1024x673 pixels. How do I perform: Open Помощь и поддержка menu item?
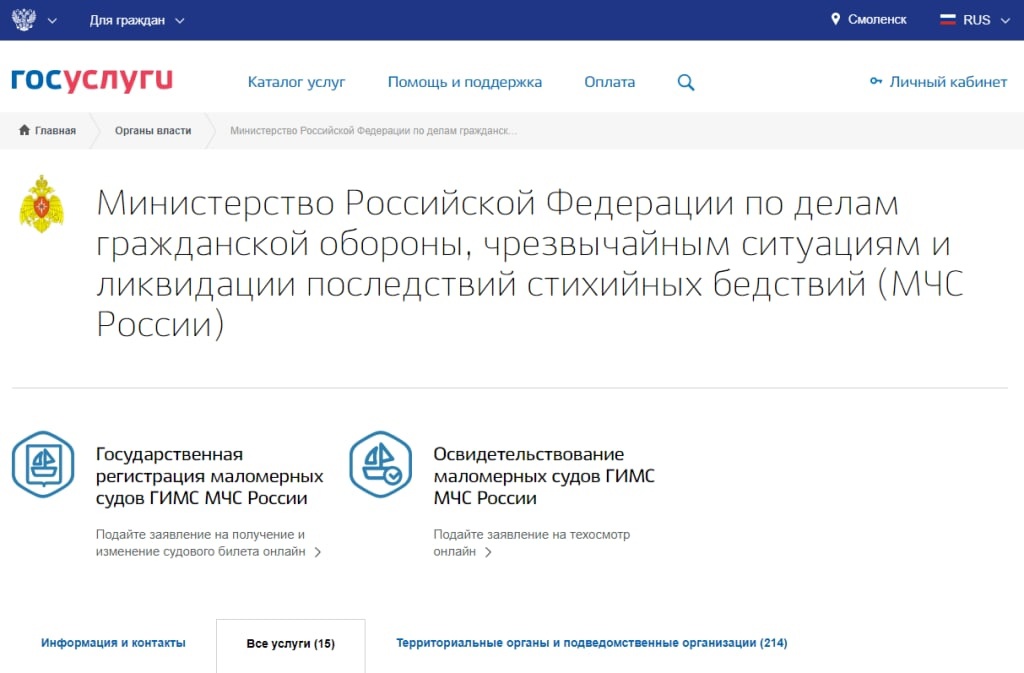click(464, 82)
